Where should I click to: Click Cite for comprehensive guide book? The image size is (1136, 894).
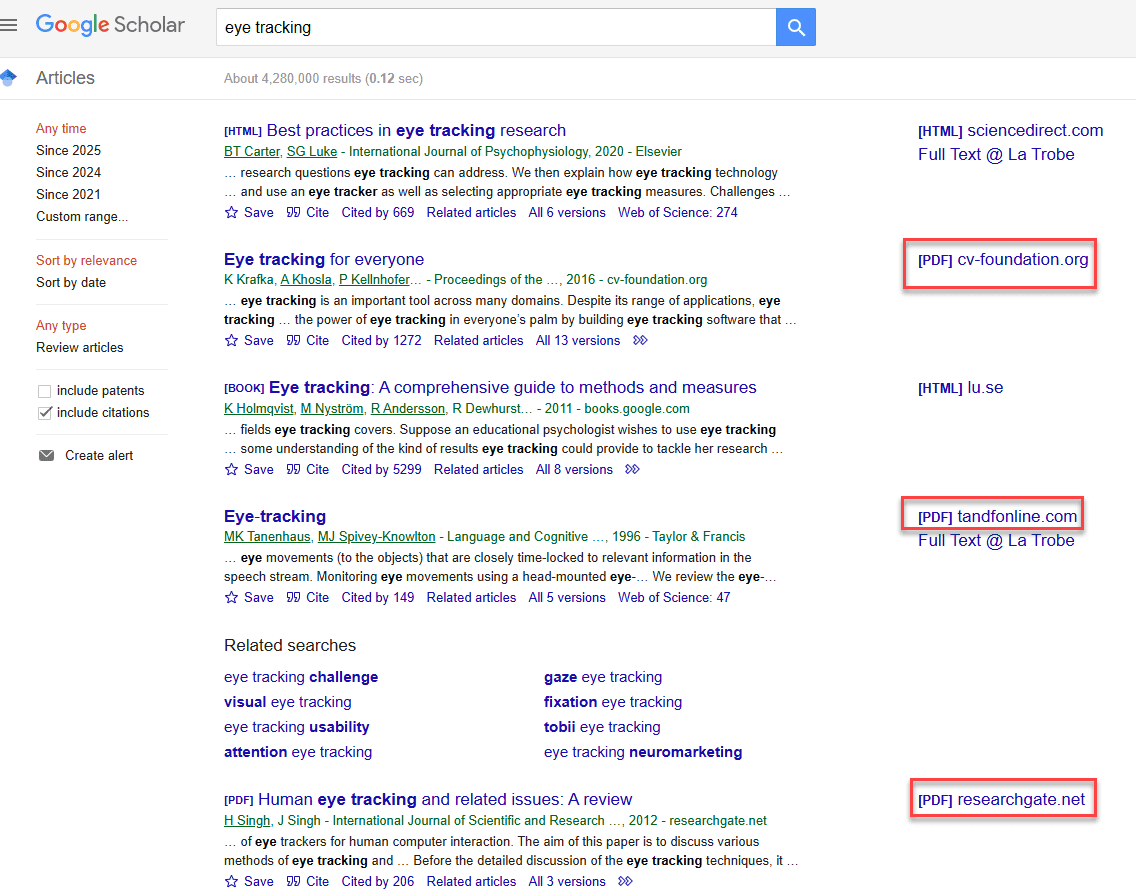pos(308,469)
